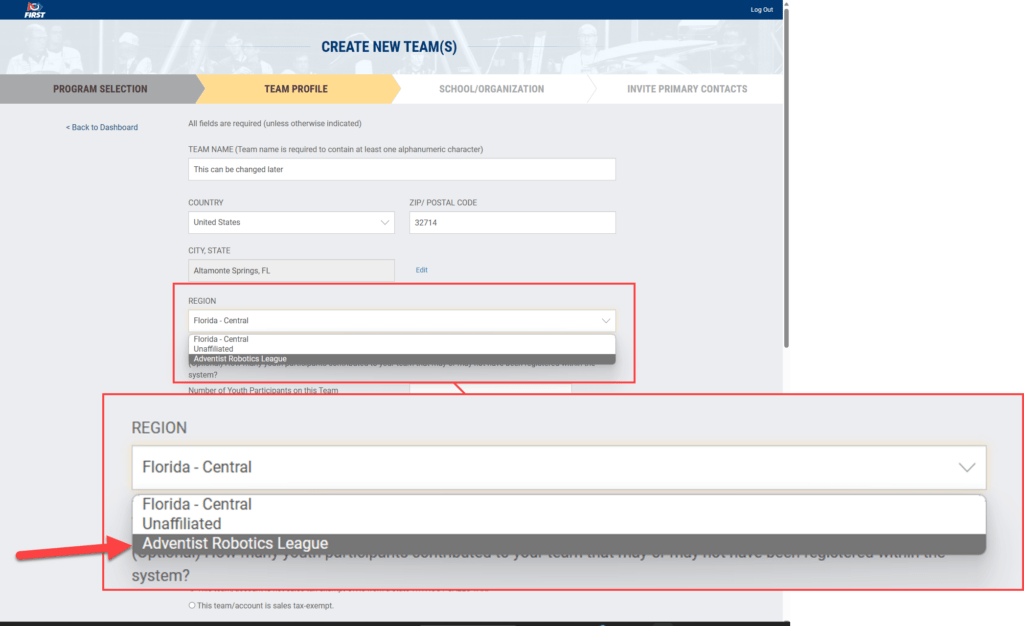Click into the Team Name input field
Viewport: 1024px width, 626px height.
click(x=402, y=169)
